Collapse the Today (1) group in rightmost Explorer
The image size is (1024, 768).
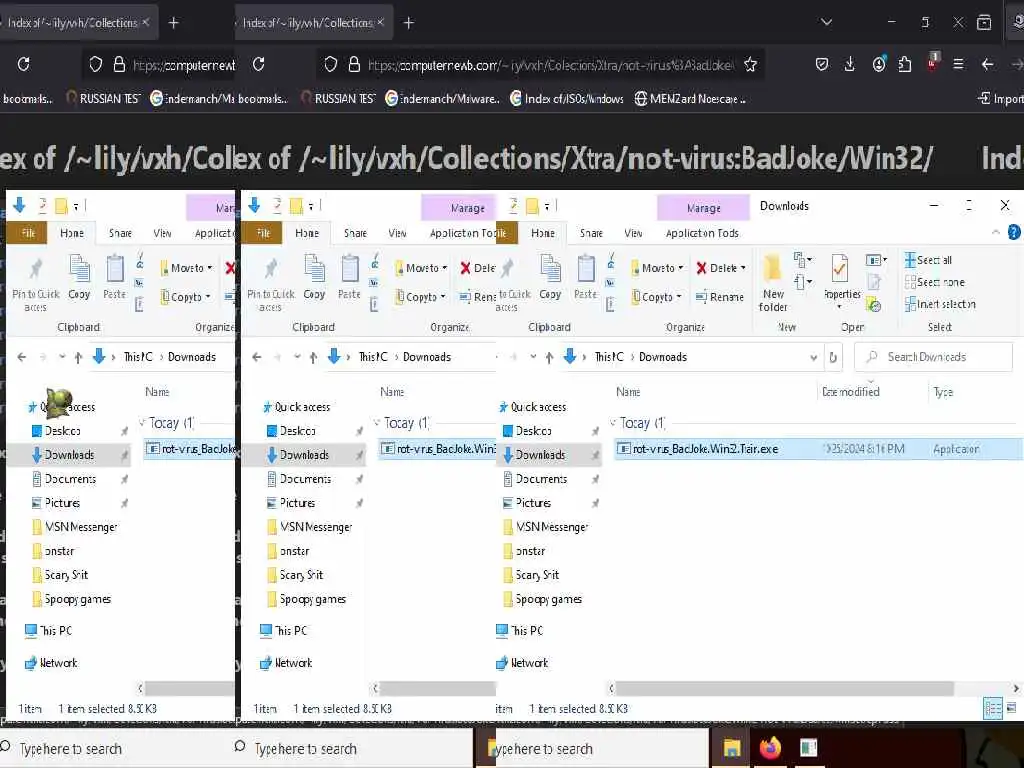click(613, 423)
